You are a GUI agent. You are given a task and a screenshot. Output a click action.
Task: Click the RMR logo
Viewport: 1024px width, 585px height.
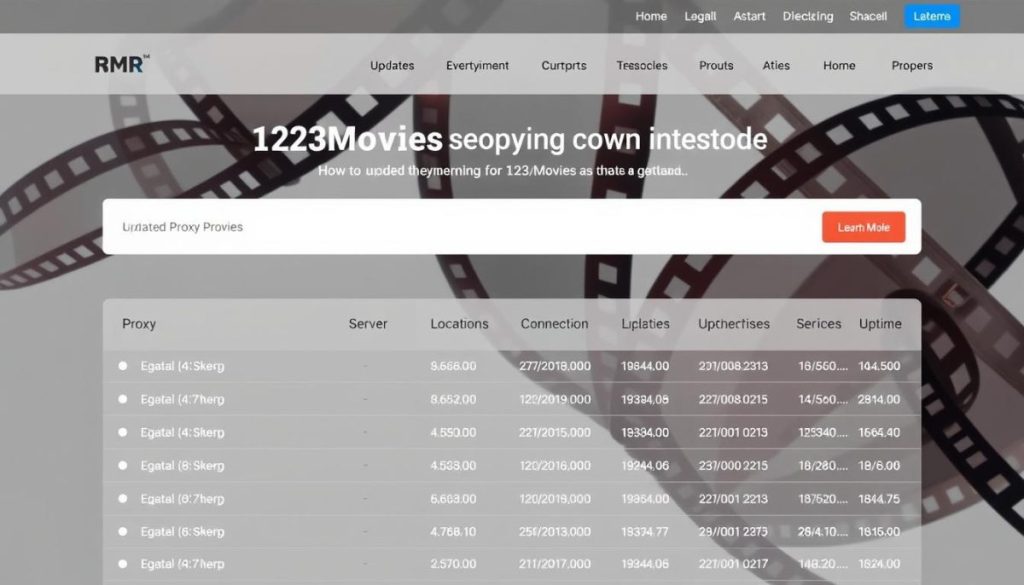[122, 64]
